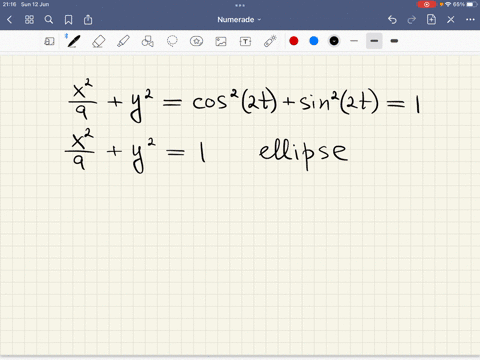480x360 pixels.
Task: Open the Numerade title dropdown
Action: pyautogui.click(x=239, y=20)
